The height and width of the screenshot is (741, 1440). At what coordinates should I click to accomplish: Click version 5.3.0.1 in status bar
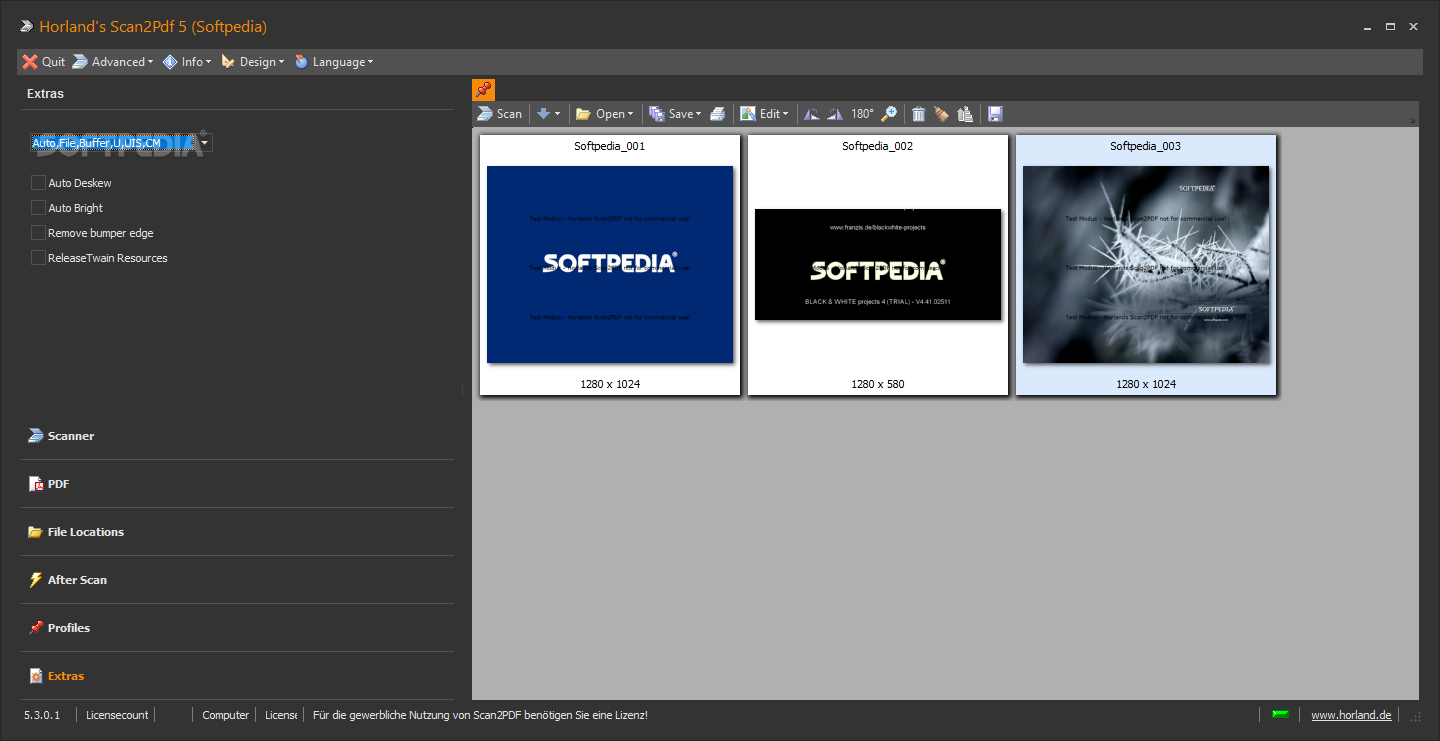[42, 715]
